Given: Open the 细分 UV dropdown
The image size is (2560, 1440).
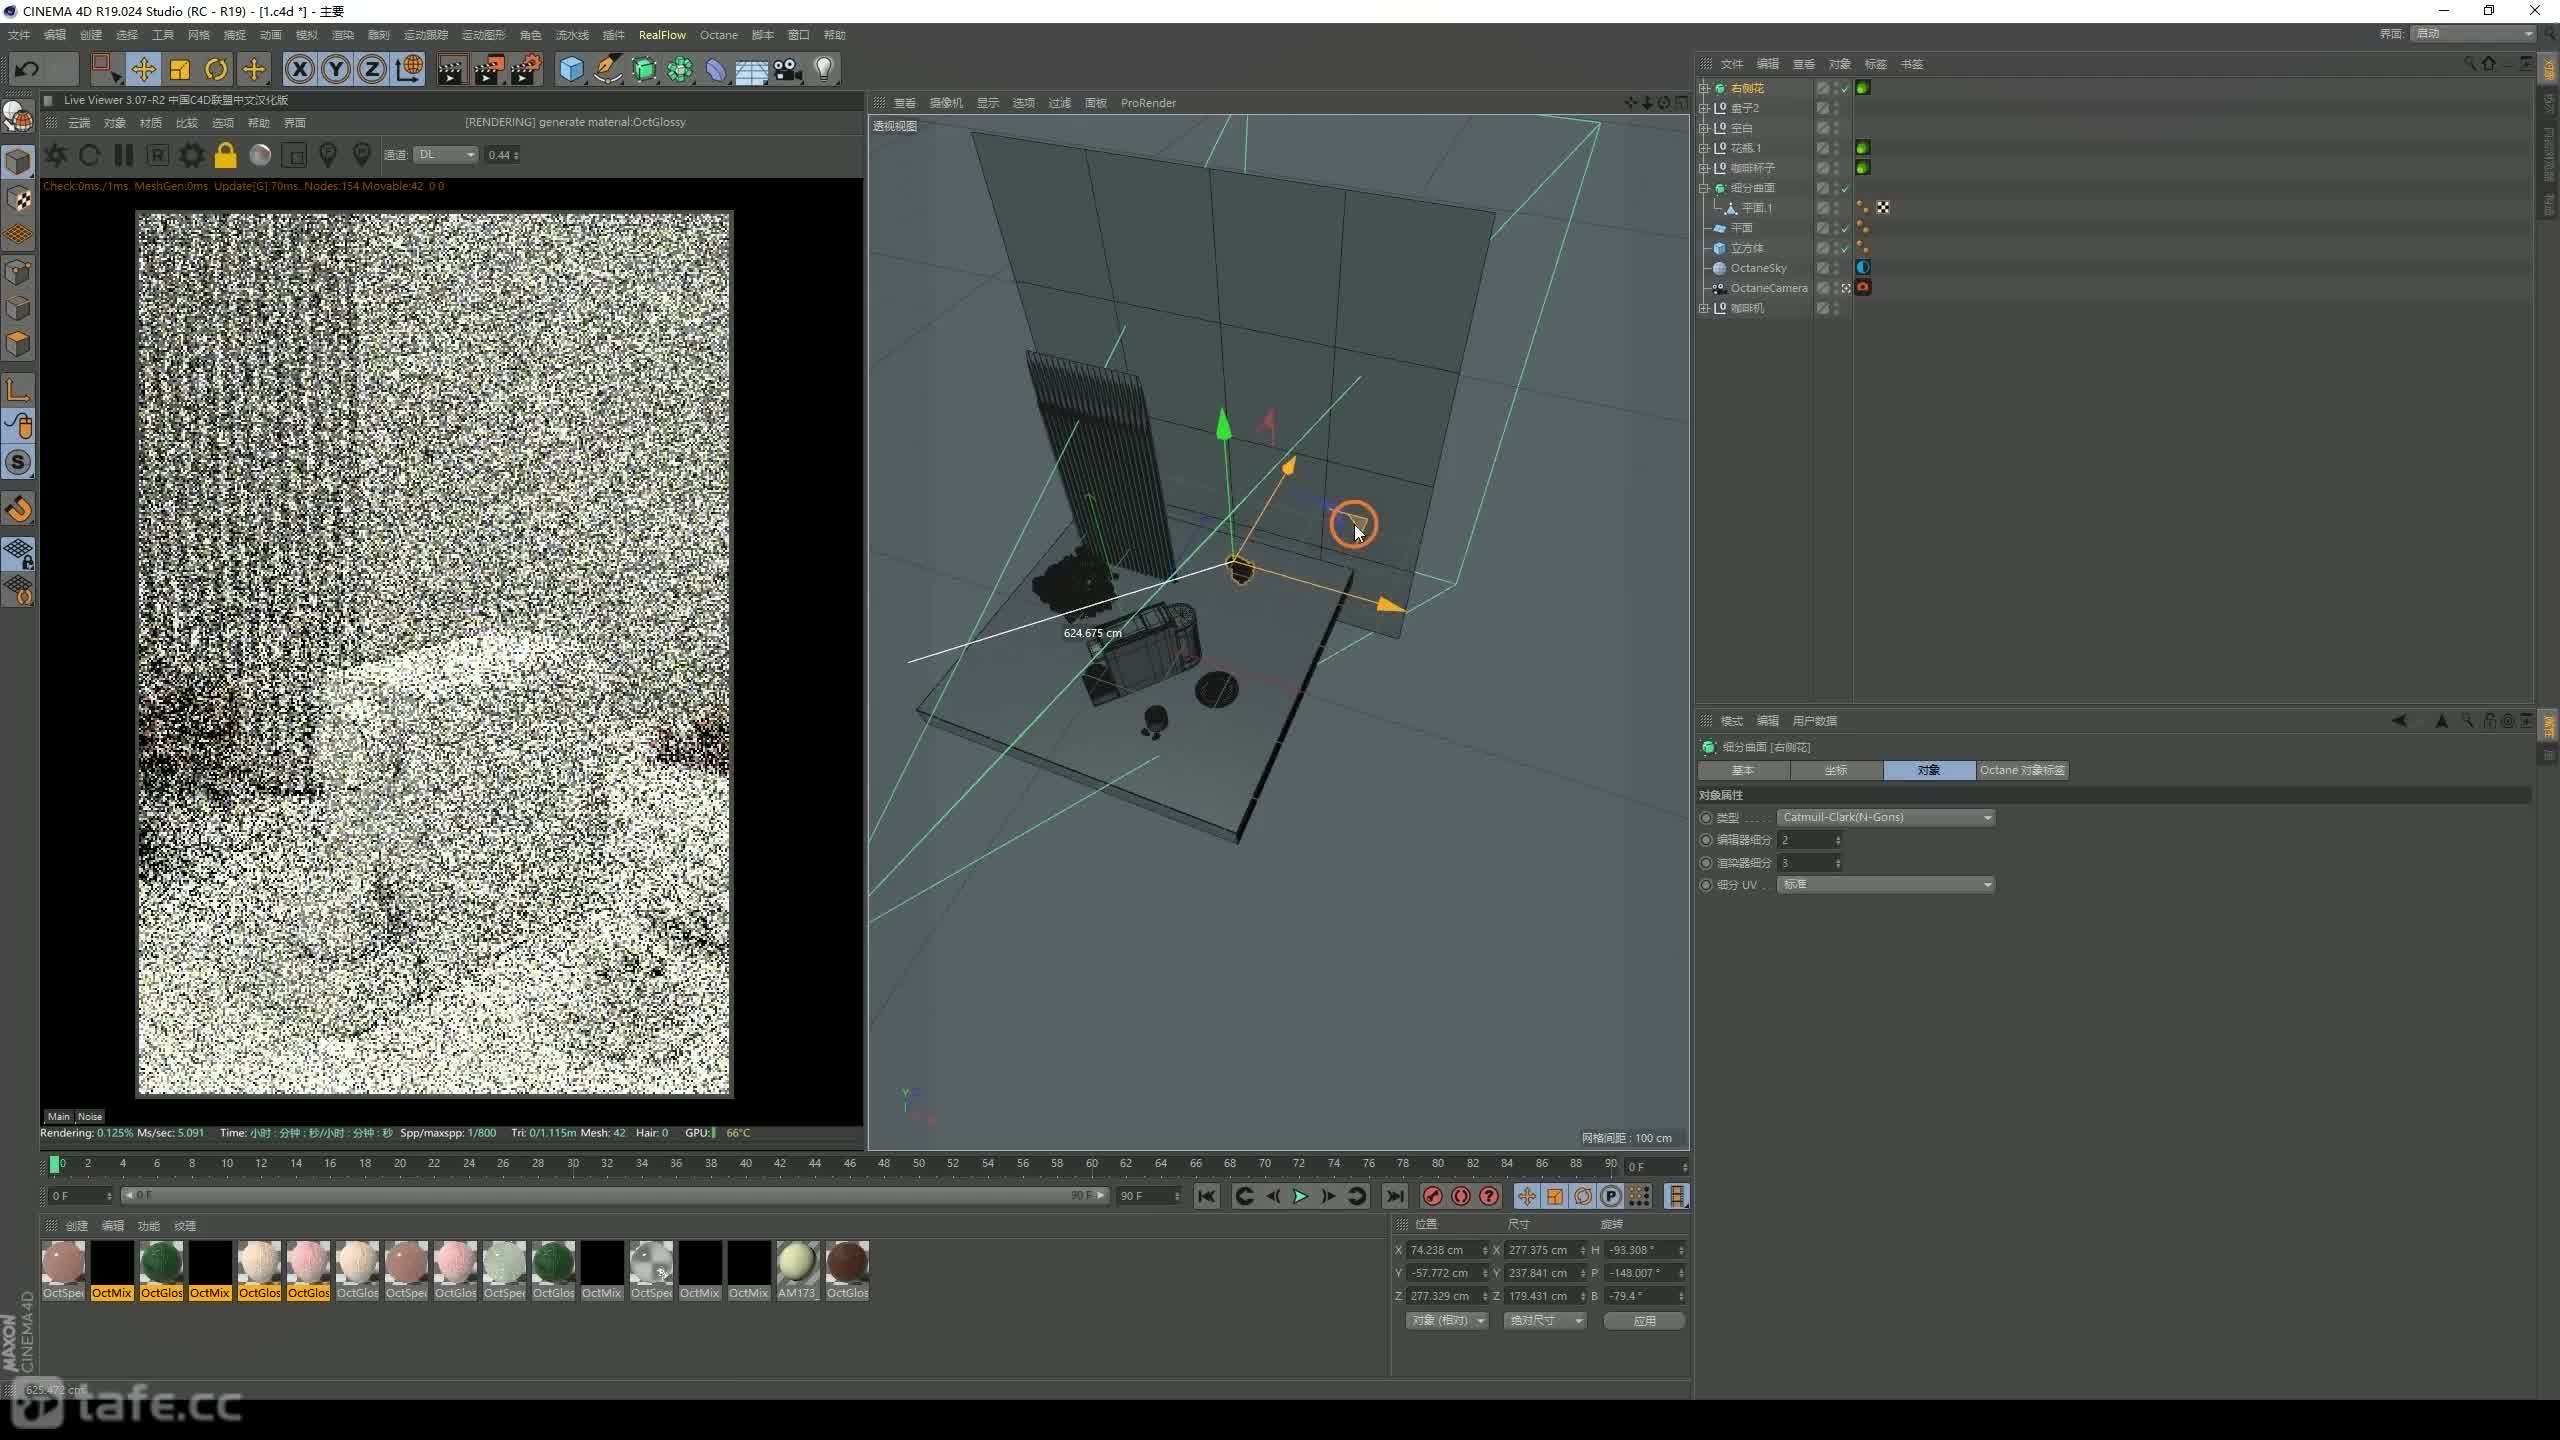Looking at the screenshot, I should pos(1886,884).
